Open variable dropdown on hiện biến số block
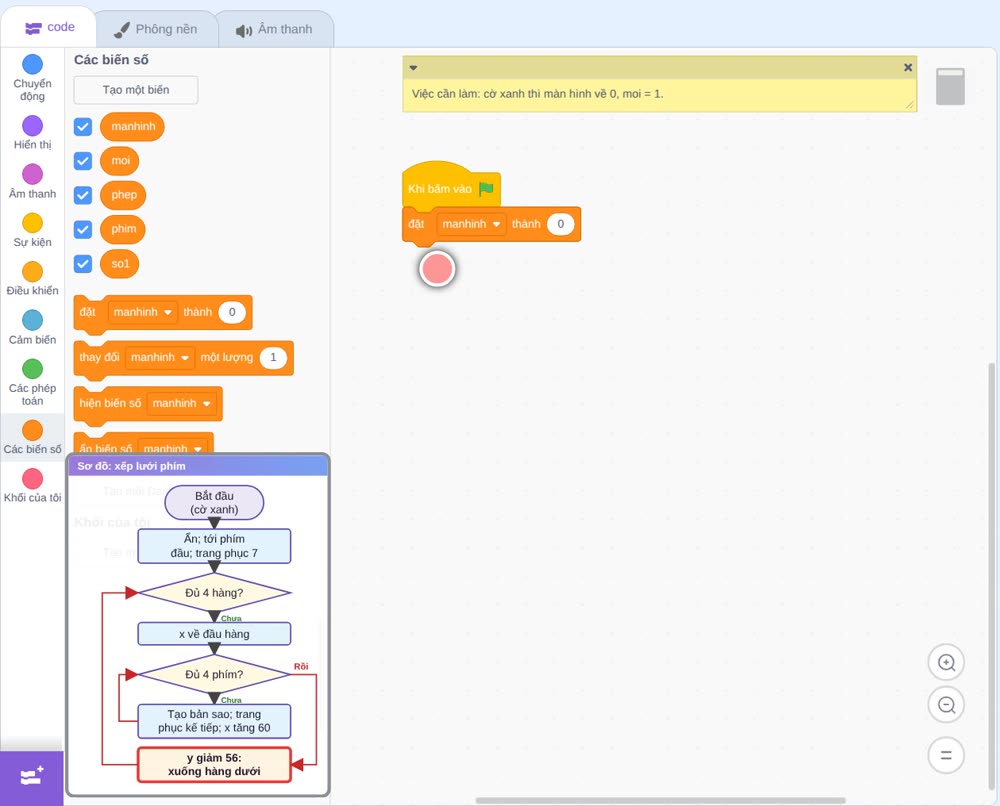The image size is (1000, 806). (182, 403)
